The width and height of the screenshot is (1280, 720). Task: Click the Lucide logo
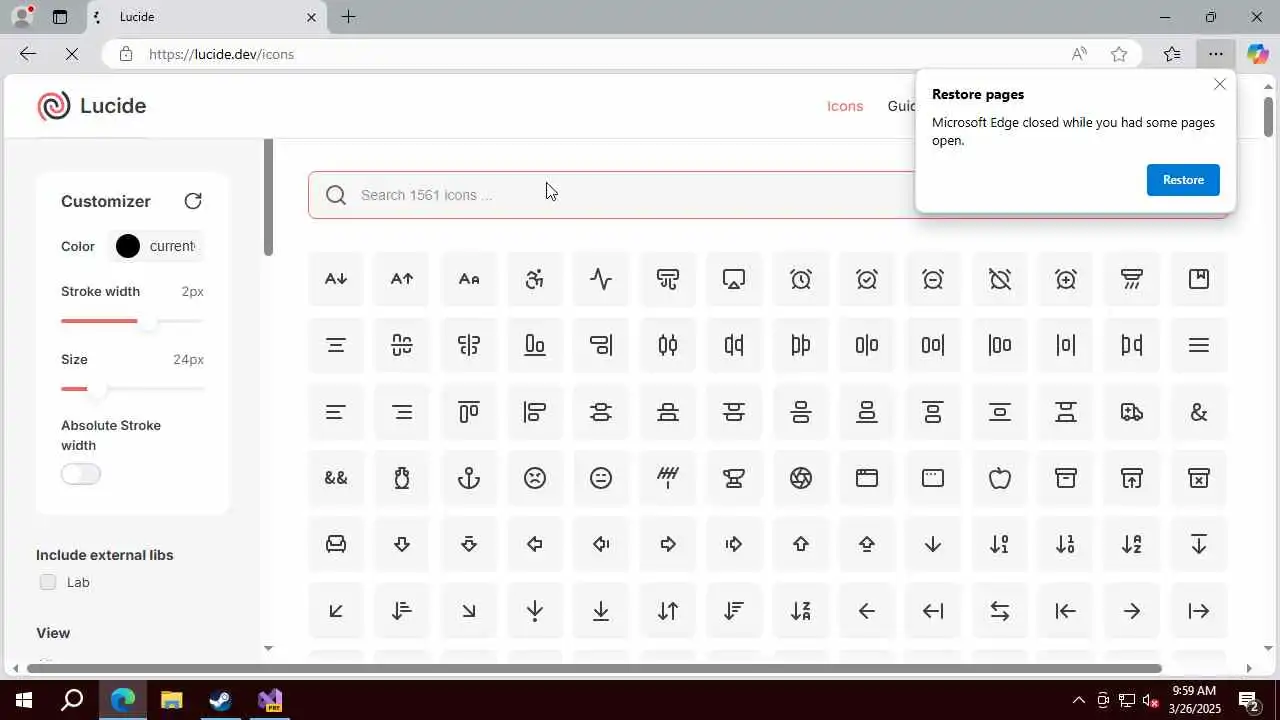click(x=92, y=106)
